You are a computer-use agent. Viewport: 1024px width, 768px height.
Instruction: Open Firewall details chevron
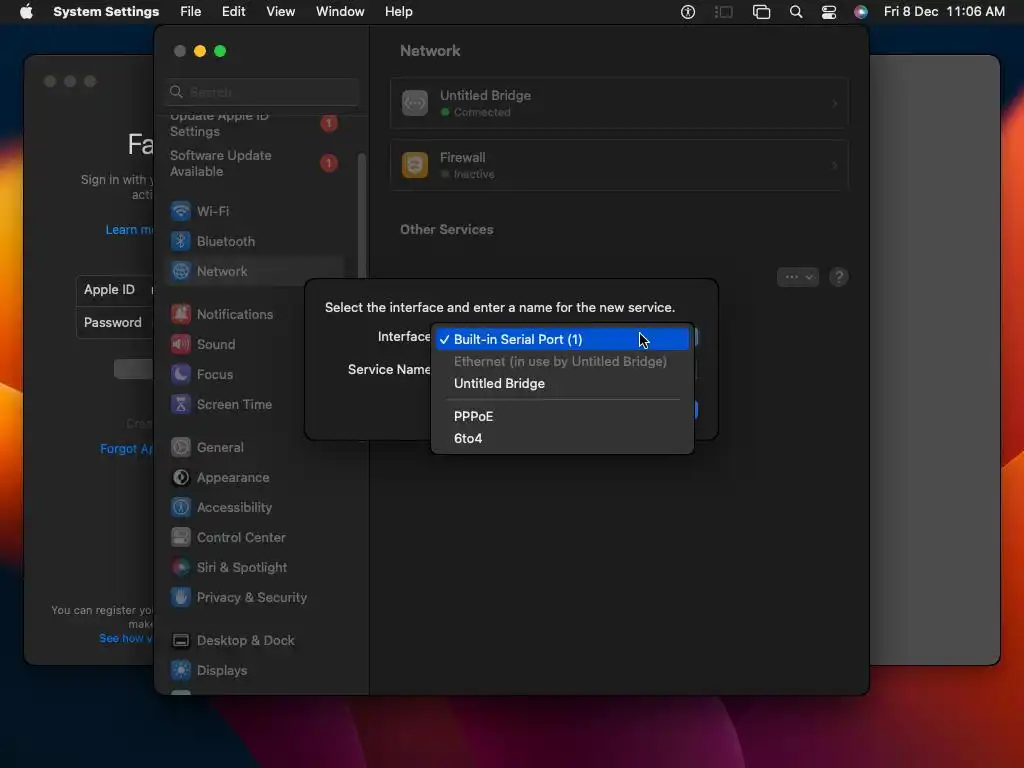835,166
